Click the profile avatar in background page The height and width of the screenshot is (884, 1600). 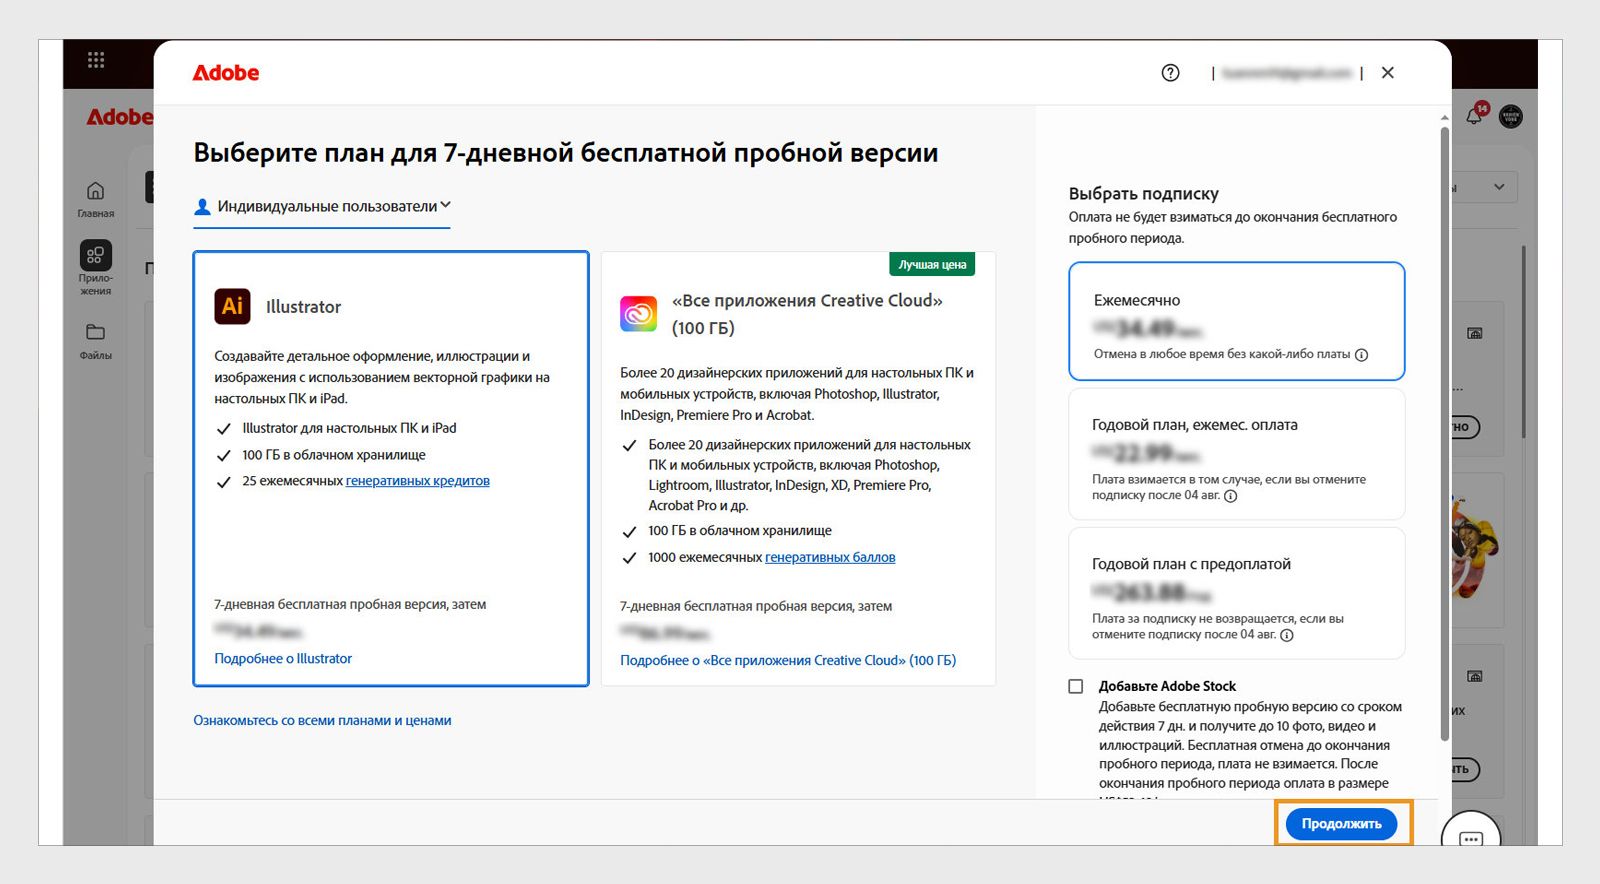(1511, 116)
